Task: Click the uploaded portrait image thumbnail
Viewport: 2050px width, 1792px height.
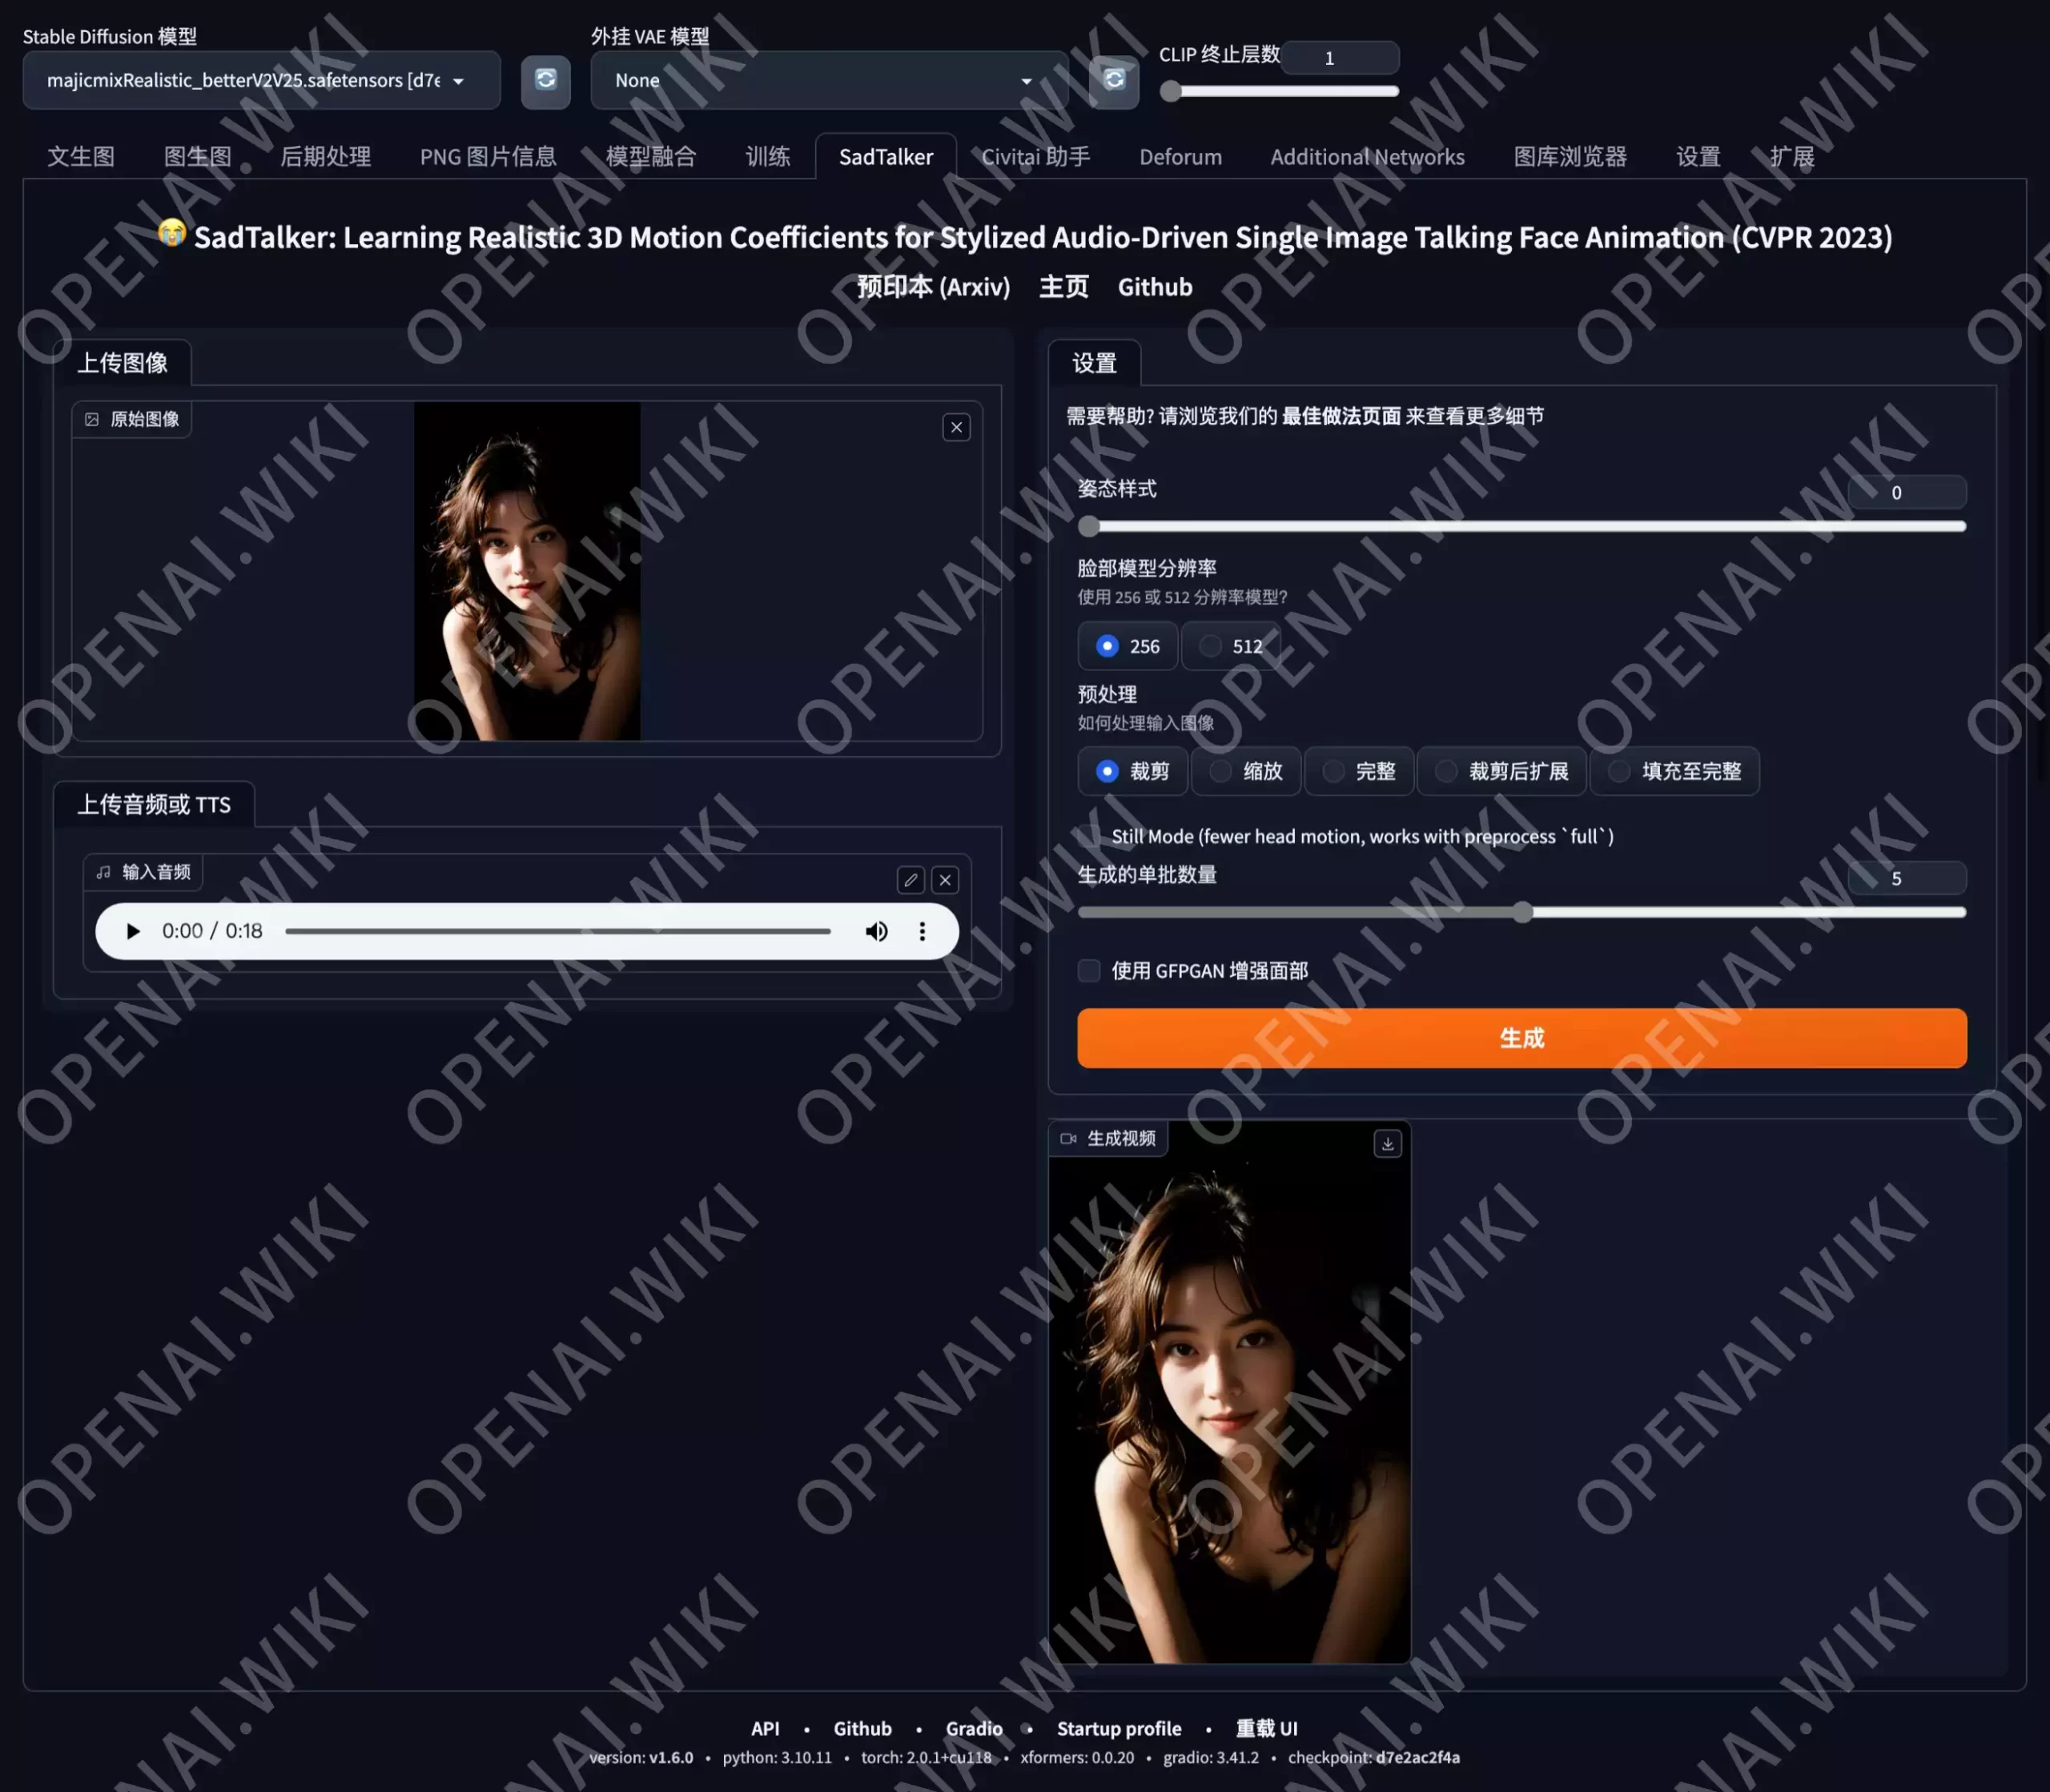Action: (527, 571)
